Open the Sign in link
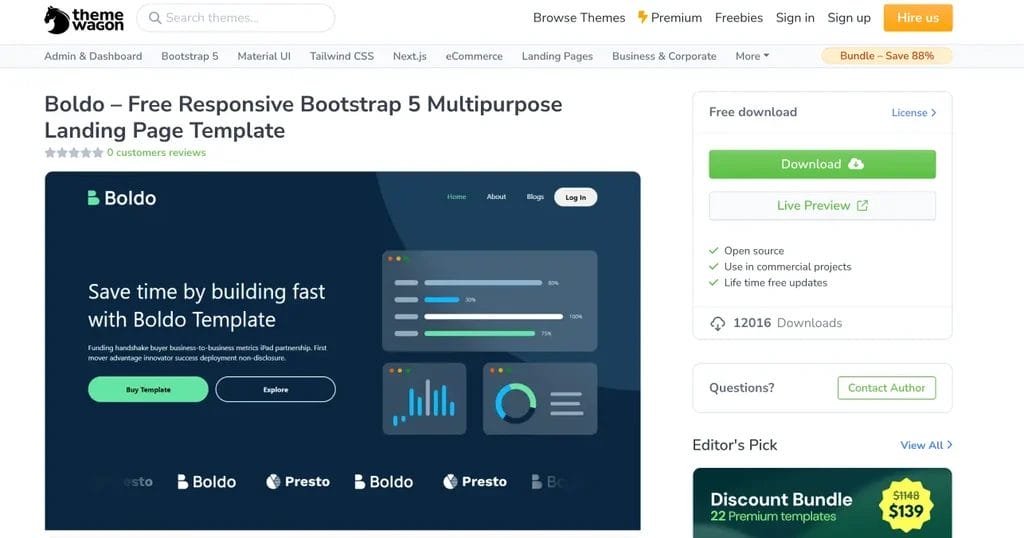The height and width of the screenshot is (538, 1024). point(795,18)
